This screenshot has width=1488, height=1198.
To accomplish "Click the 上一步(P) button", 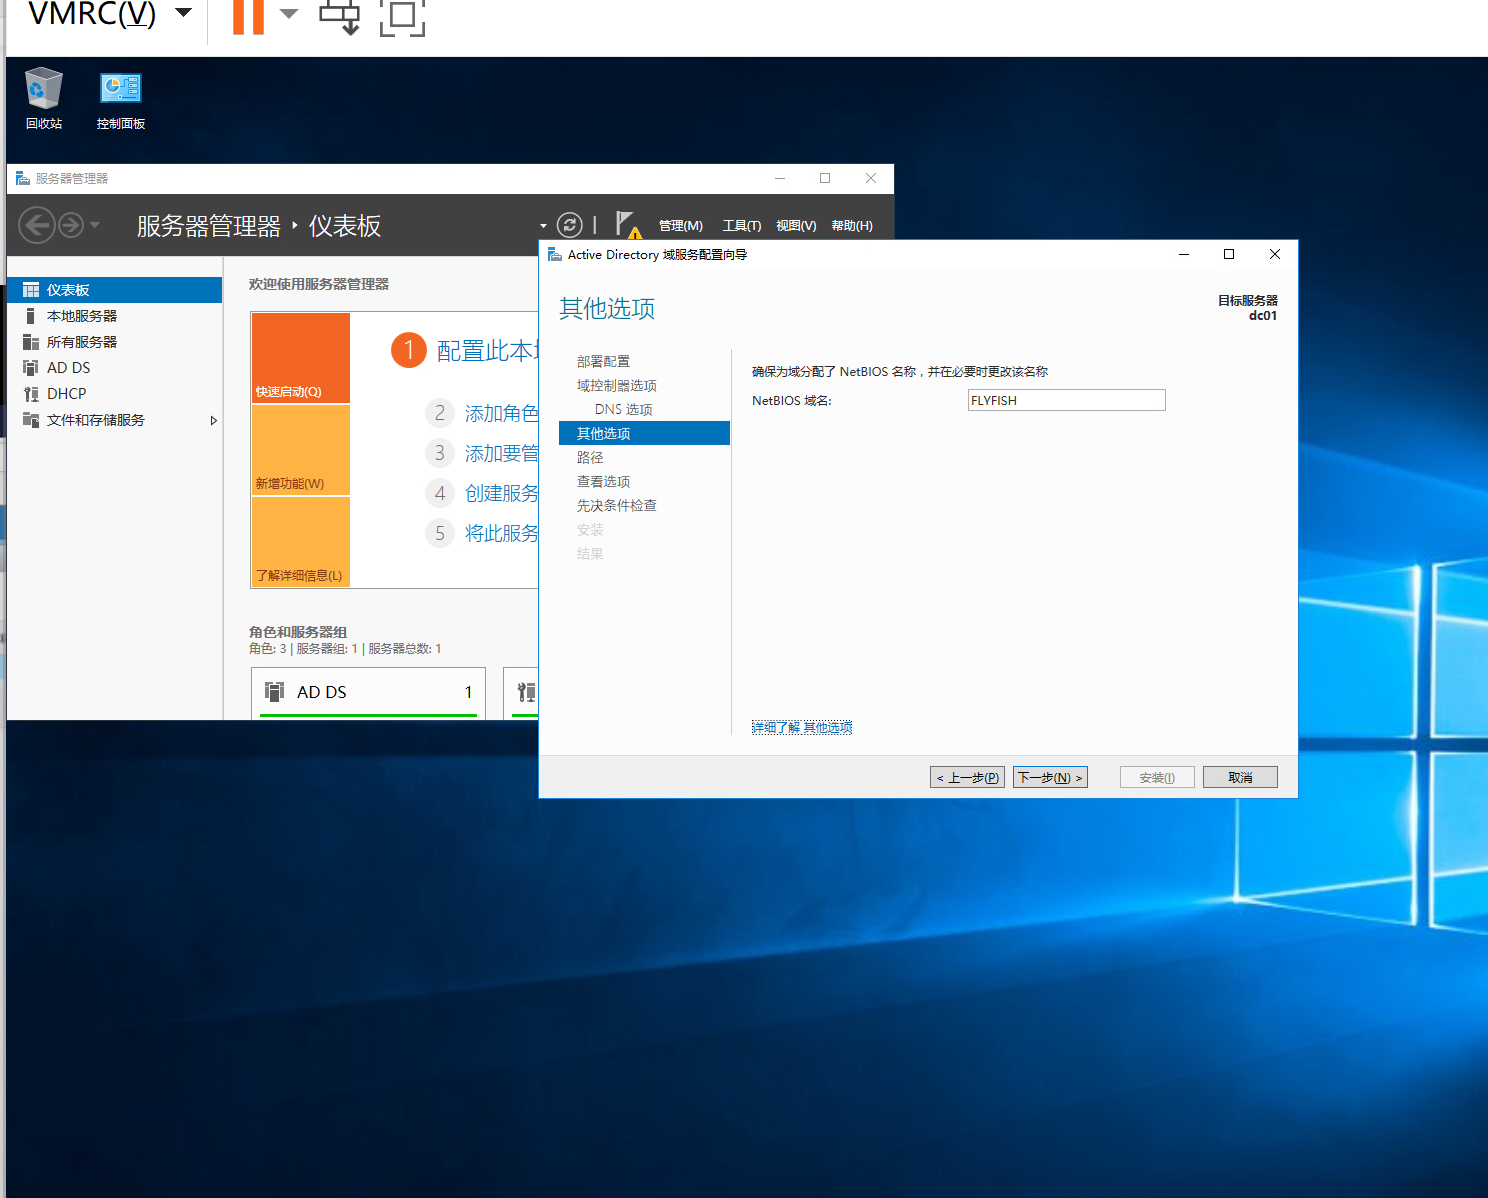I will click(x=967, y=777).
